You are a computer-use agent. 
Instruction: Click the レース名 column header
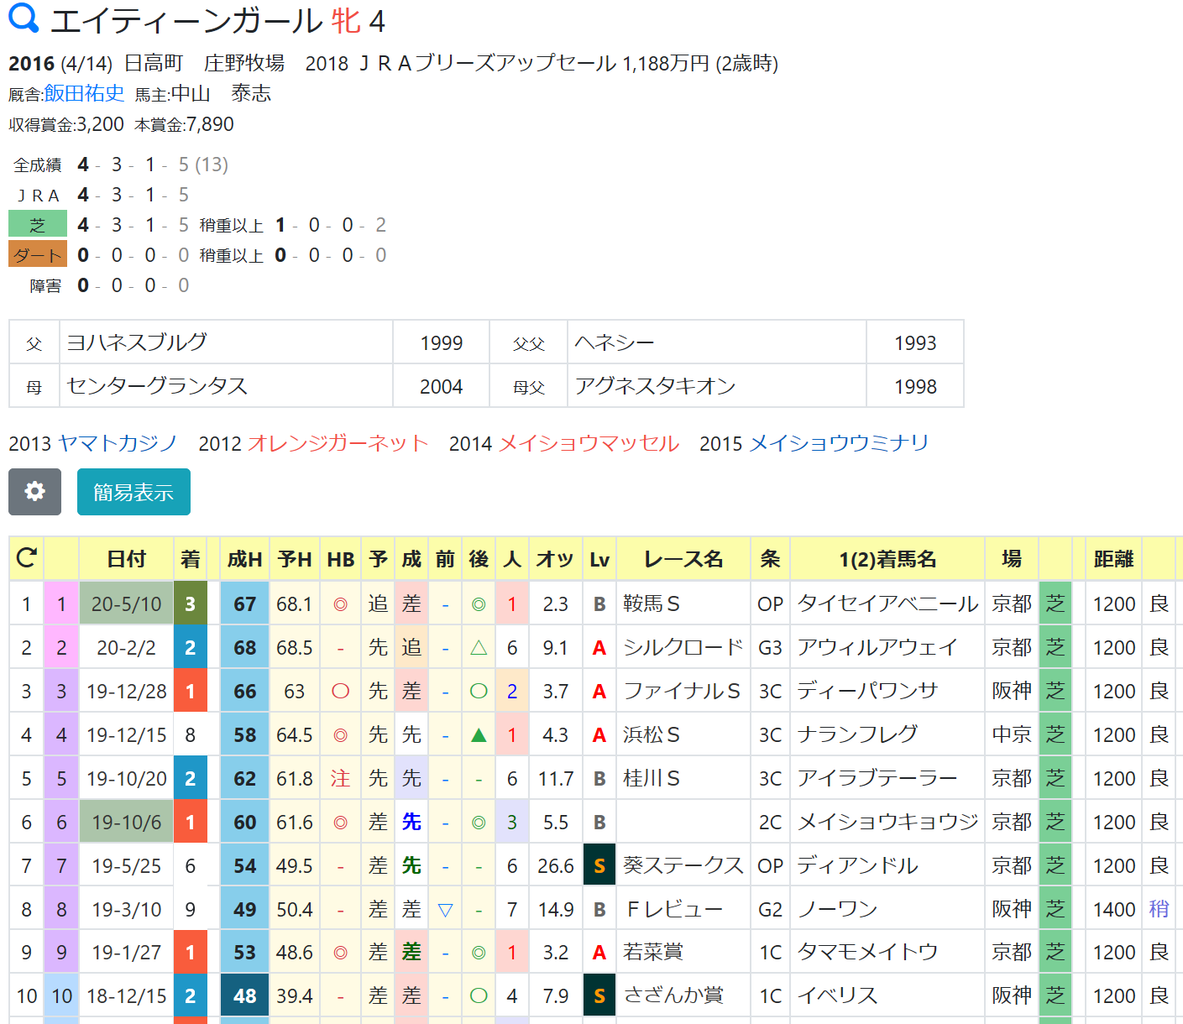[x=684, y=559]
